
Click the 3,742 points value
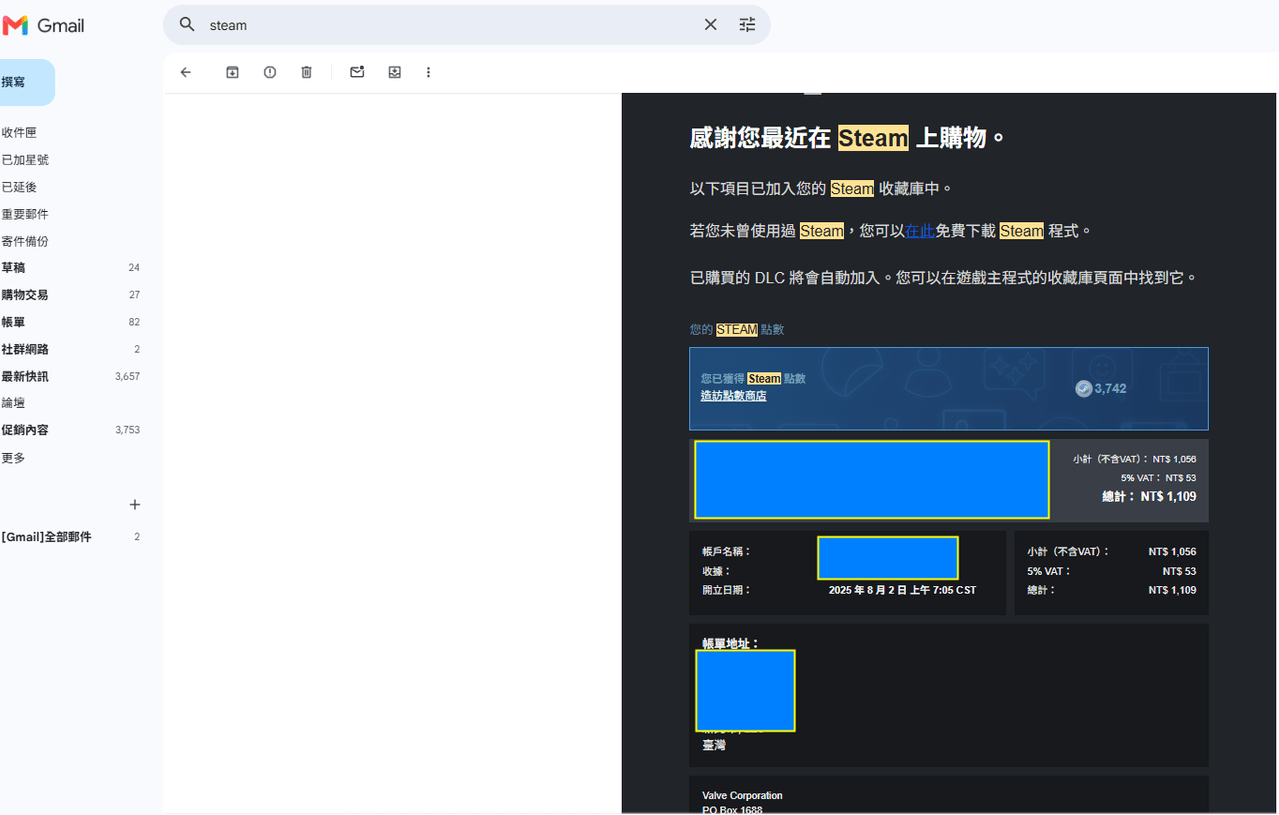coord(1110,389)
